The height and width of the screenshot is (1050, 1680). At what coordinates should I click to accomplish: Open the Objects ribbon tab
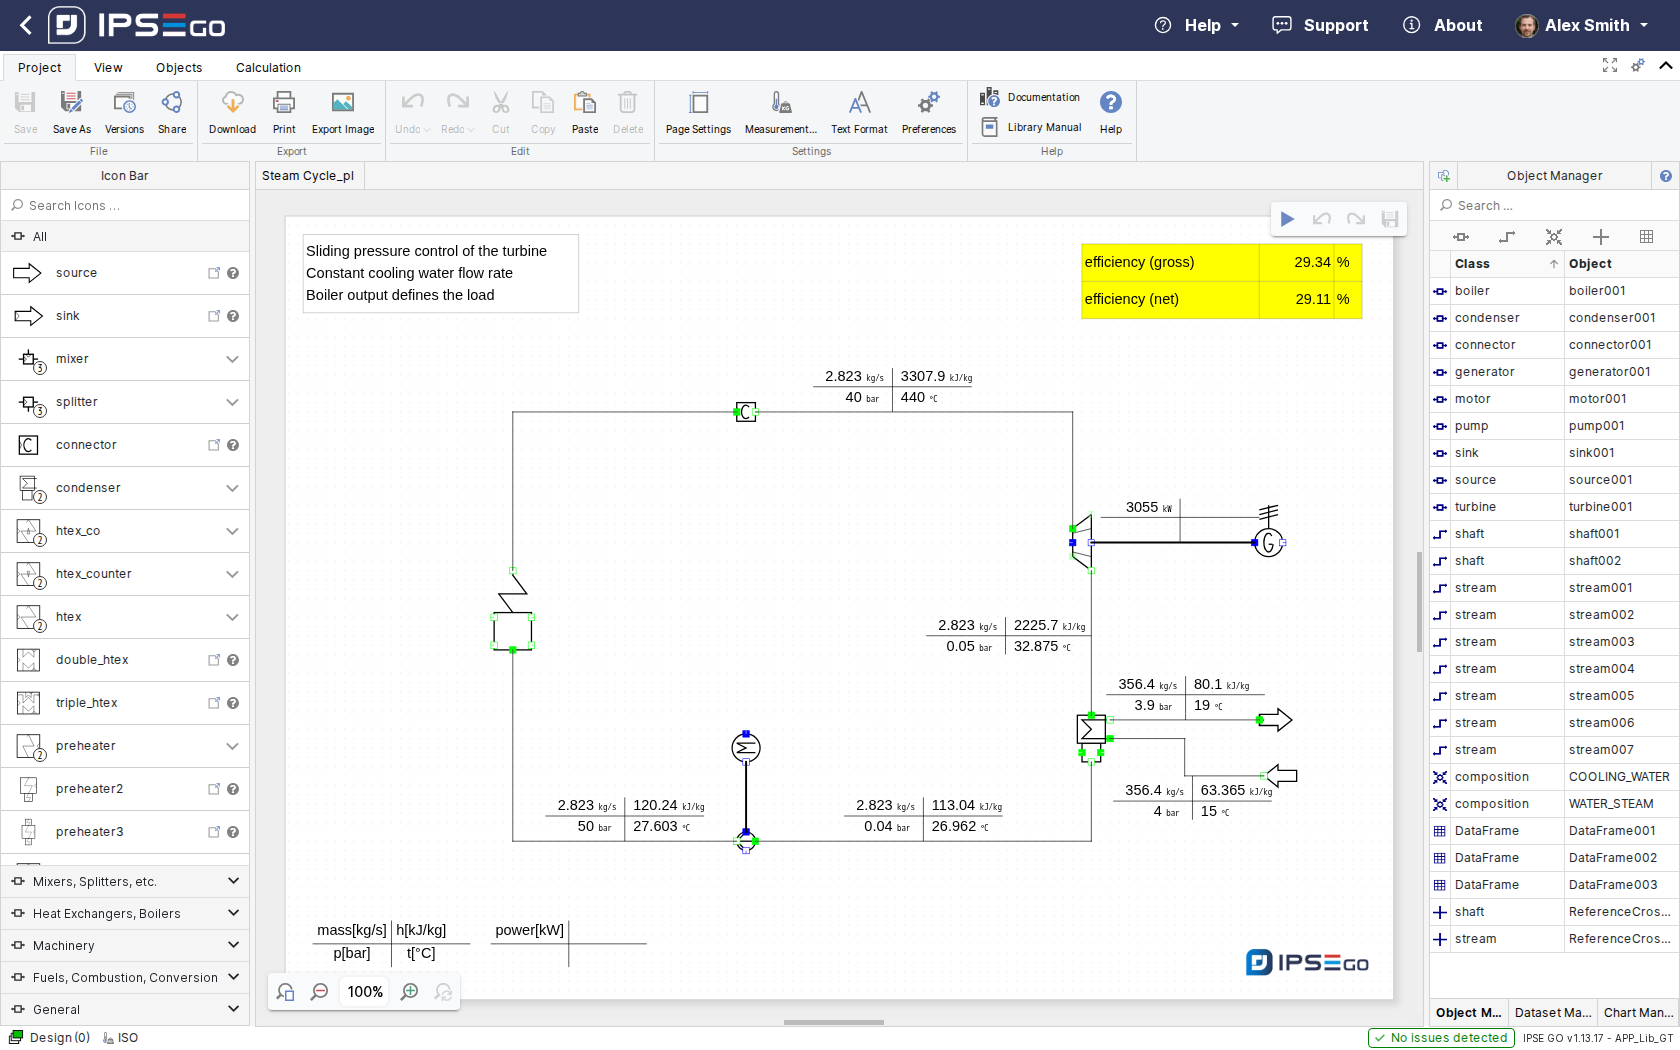[x=179, y=68]
